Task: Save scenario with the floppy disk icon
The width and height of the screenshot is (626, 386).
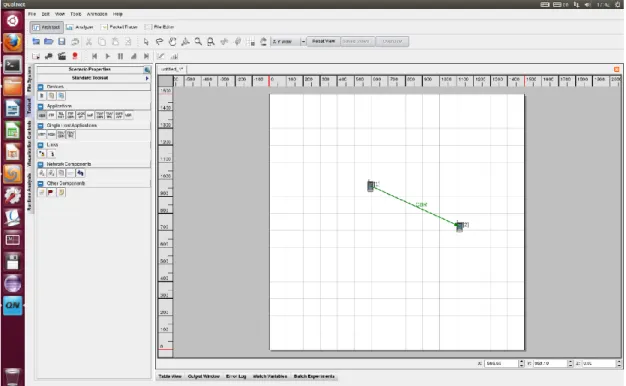Action: point(61,42)
